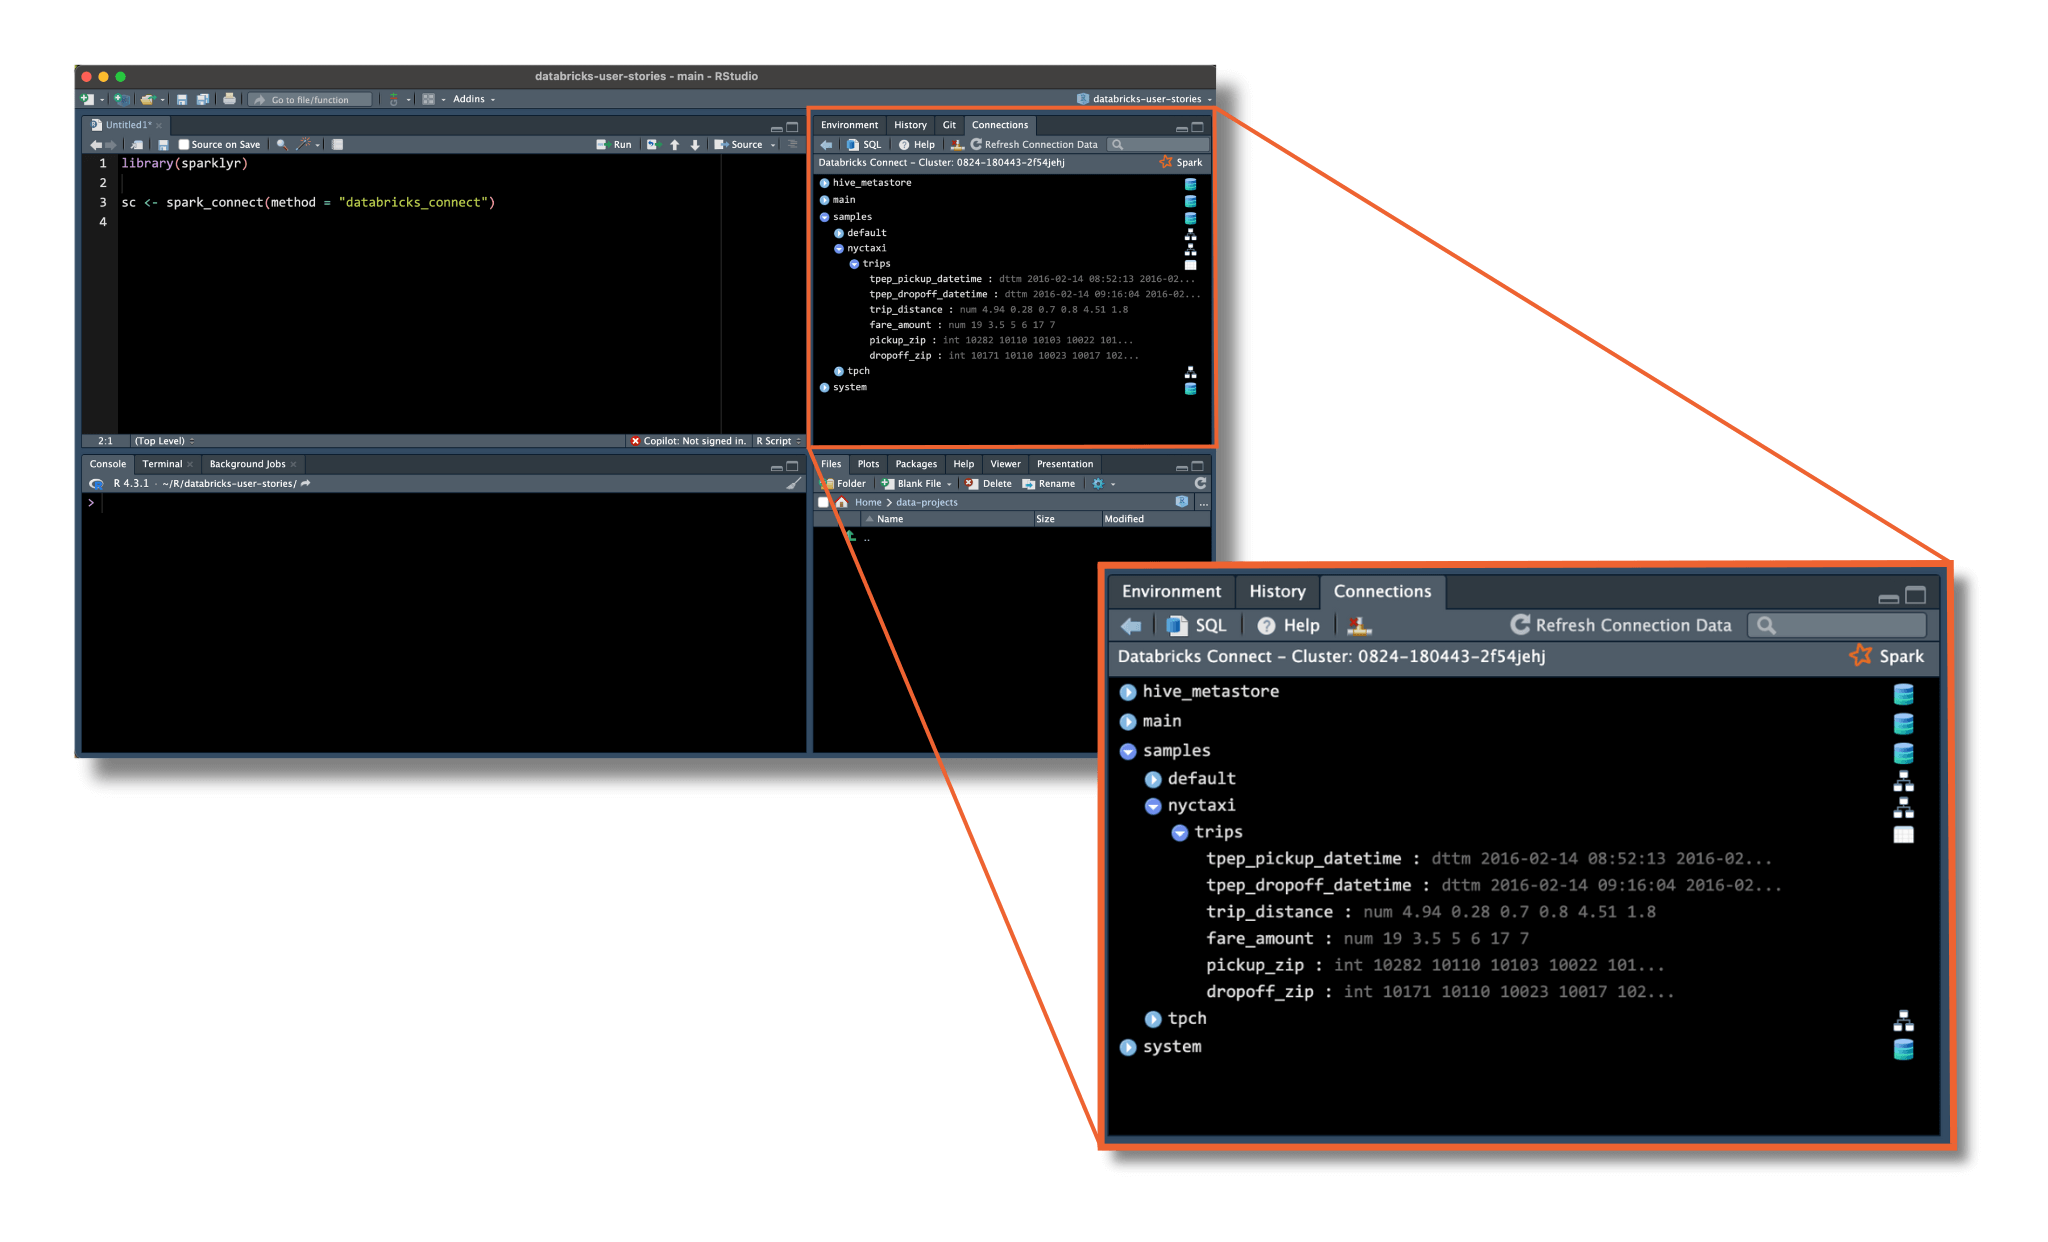Create a new file from the toolbar
2048x1242 pixels.
coord(88,99)
